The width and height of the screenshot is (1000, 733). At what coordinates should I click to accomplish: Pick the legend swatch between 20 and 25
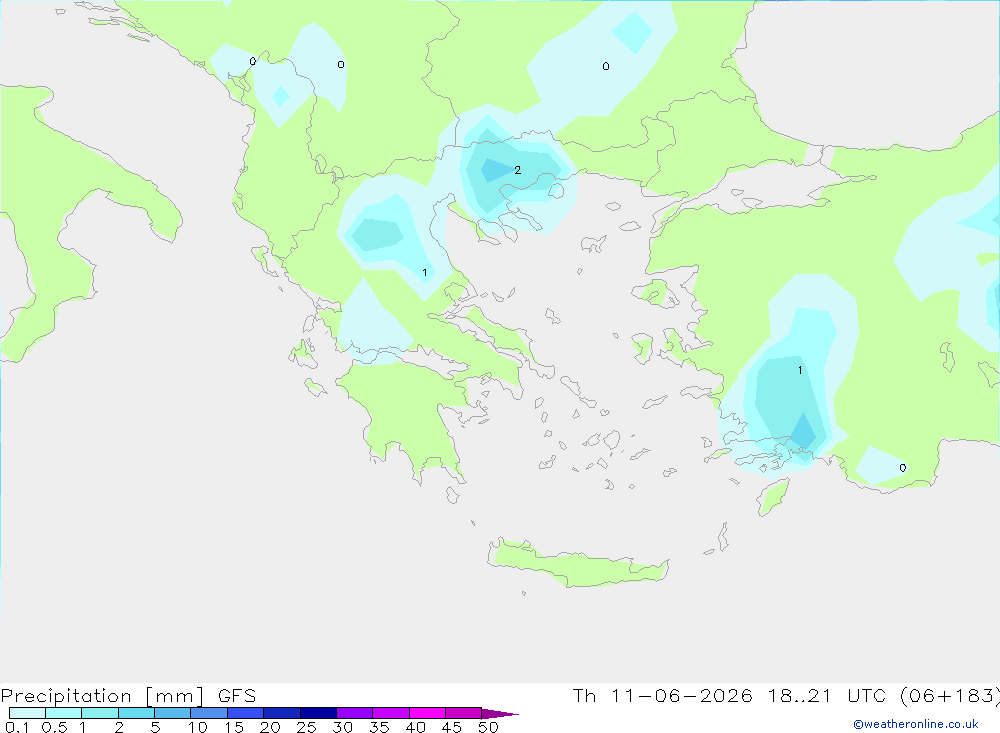[x=282, y=713]
